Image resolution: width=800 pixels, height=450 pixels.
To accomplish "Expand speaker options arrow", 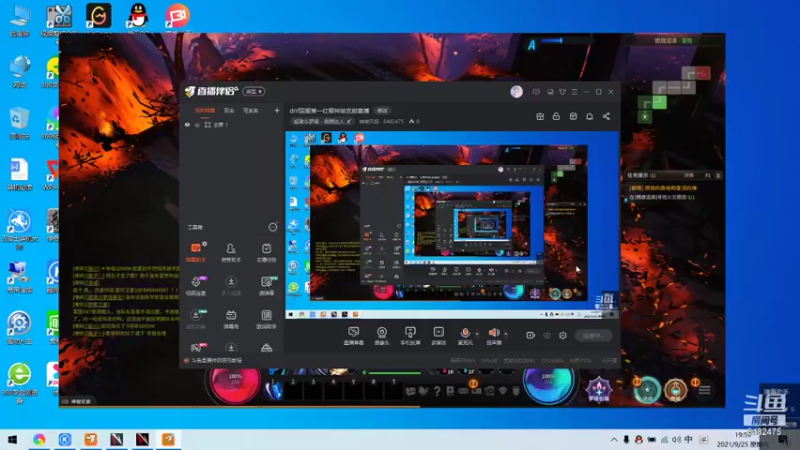I will click(x=506, y=334).
